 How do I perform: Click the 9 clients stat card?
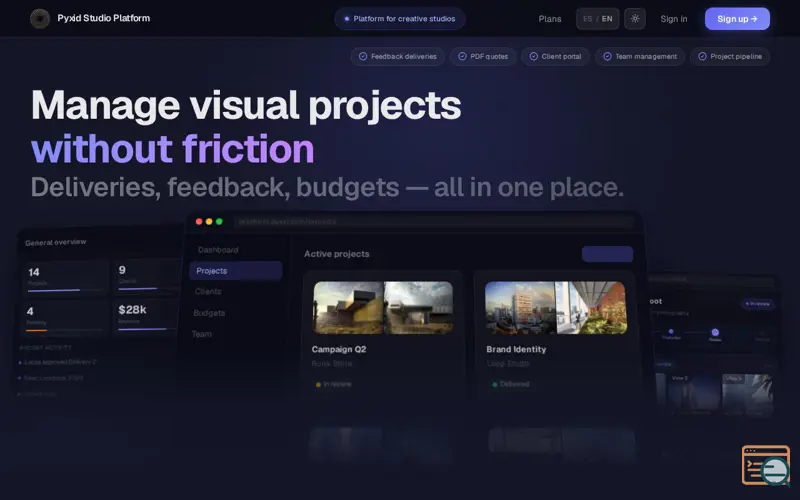tap(148, 277)
